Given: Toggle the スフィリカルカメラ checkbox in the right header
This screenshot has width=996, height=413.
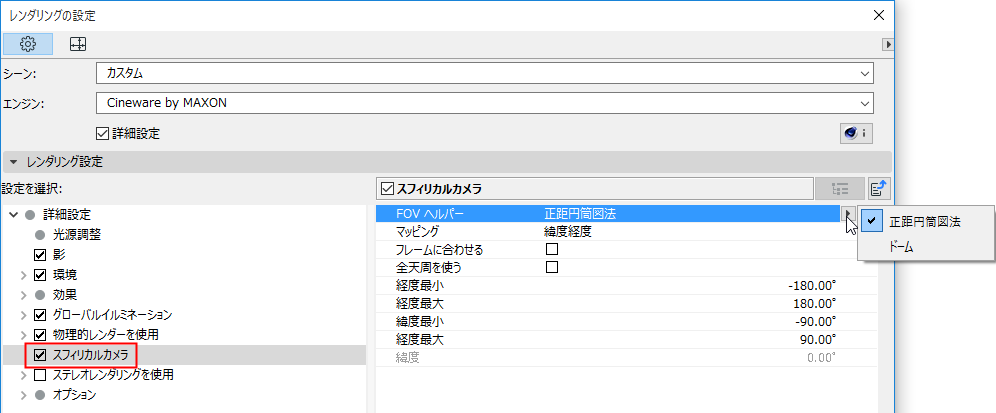Looking at the screenshot, I should point(387,189).
